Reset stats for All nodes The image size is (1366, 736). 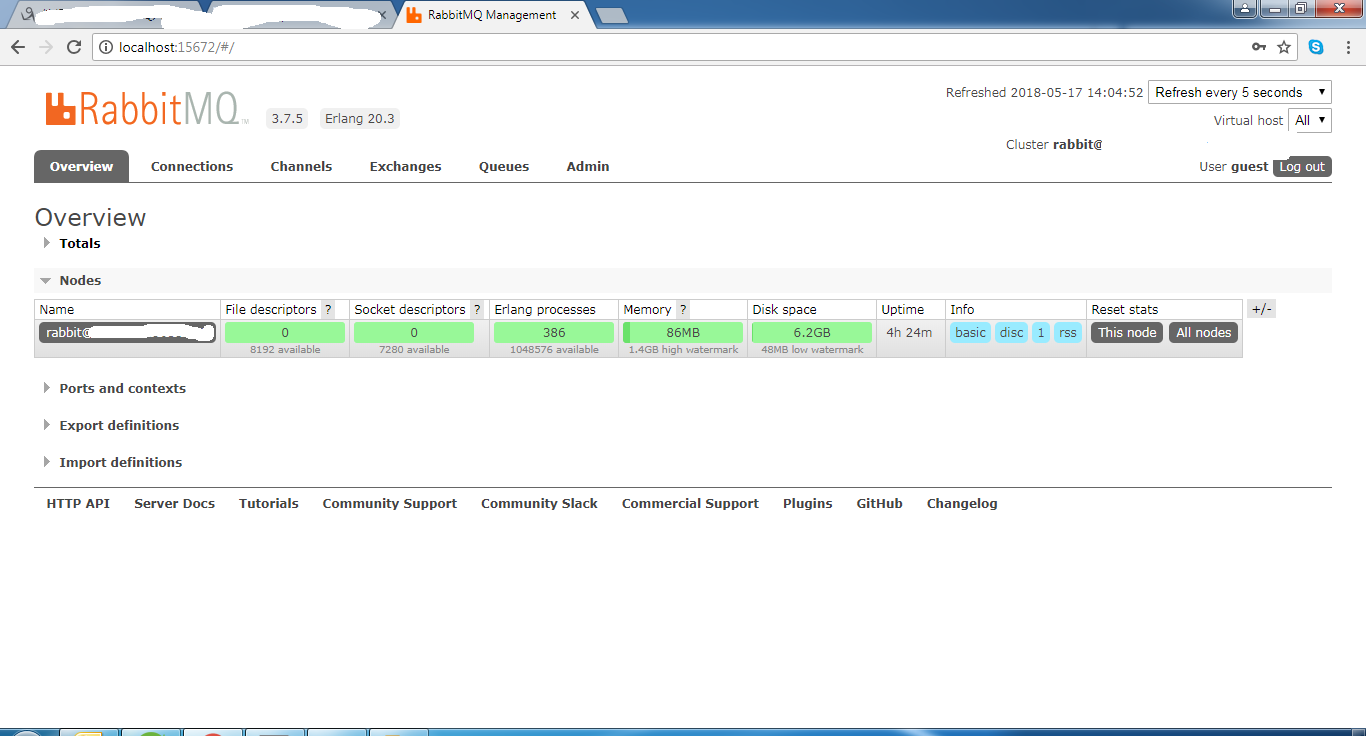point(1204,332)
